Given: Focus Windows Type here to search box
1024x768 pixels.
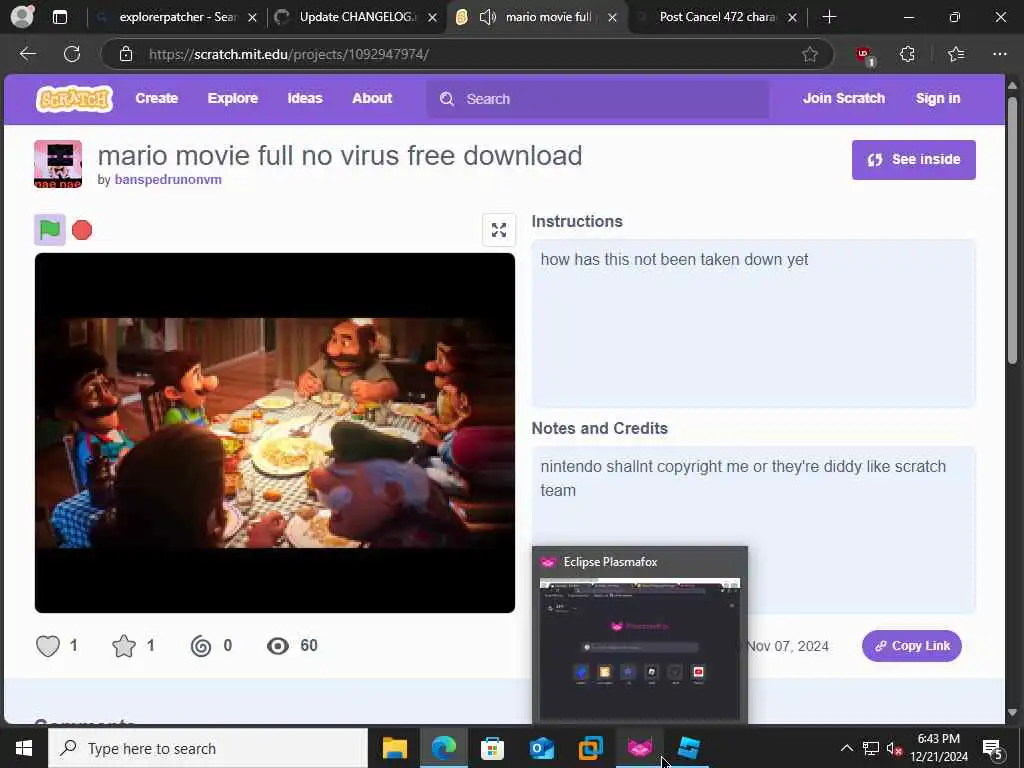Looking at the screenshot, I should (208, 748).
